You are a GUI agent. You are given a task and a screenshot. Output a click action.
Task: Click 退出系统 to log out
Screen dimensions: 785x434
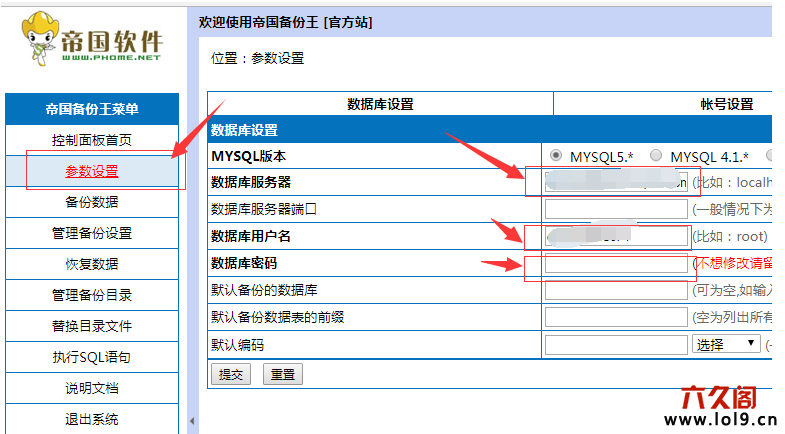pos(92,419)
